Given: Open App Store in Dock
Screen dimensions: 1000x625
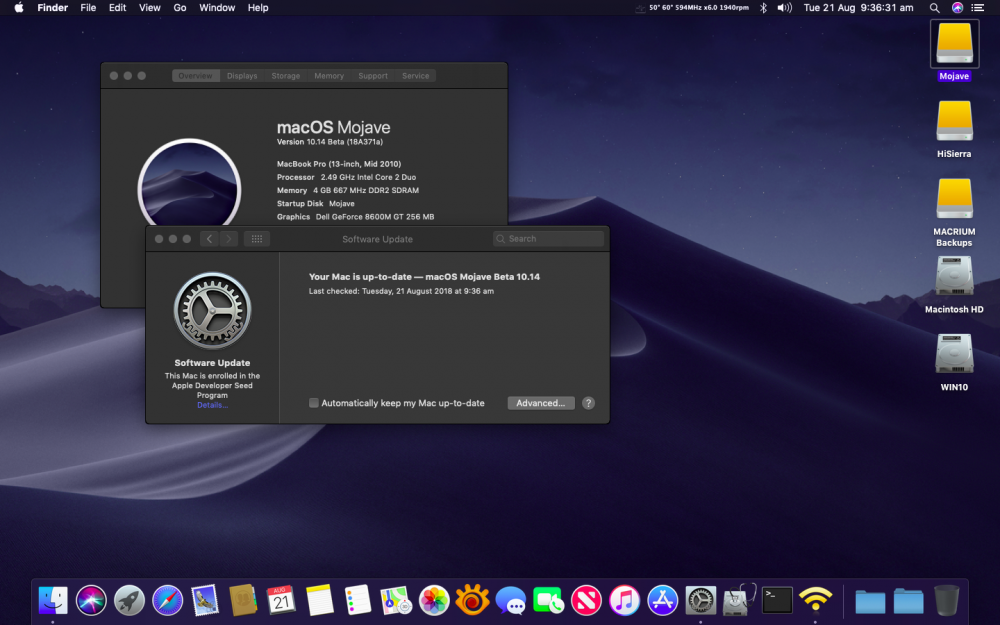Looking at the screenshot, I should tap(663, 600).
